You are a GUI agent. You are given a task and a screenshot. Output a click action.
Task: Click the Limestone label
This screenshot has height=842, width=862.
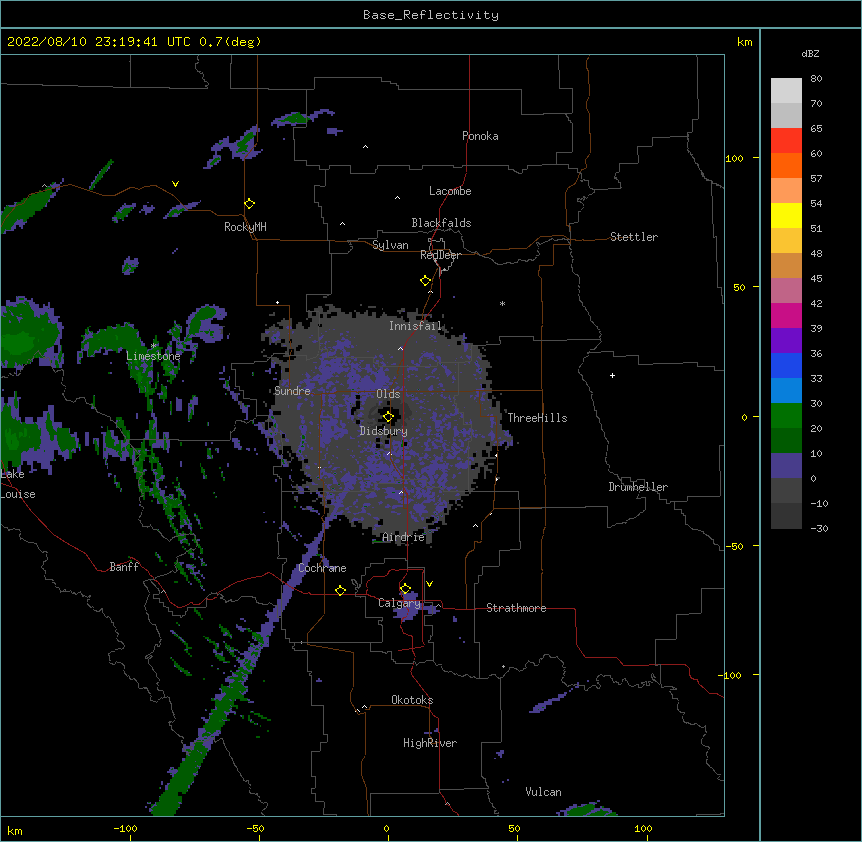tap(153, 356)
